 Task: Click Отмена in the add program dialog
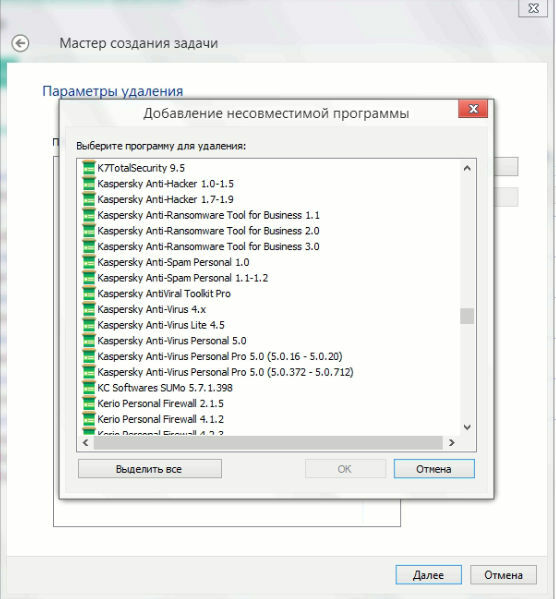(434, 469)
